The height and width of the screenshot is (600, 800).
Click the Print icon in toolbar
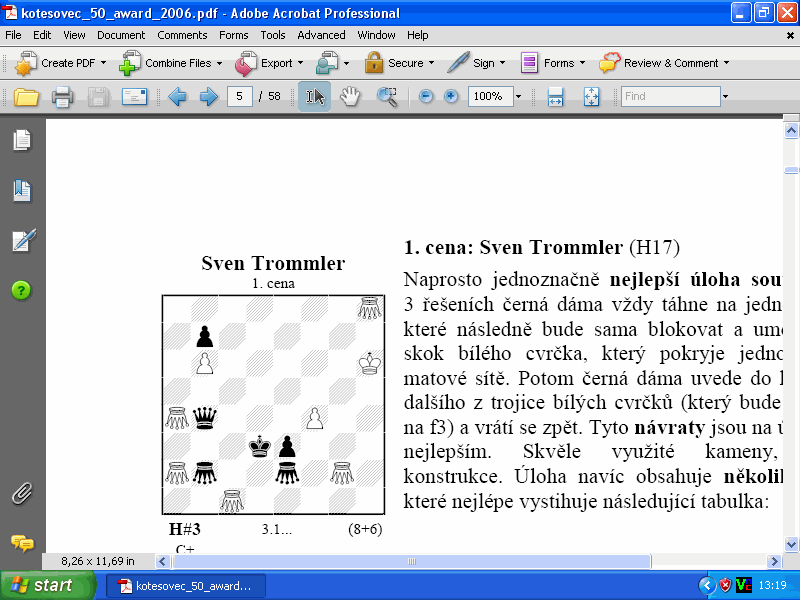click(x=62, y=97)
